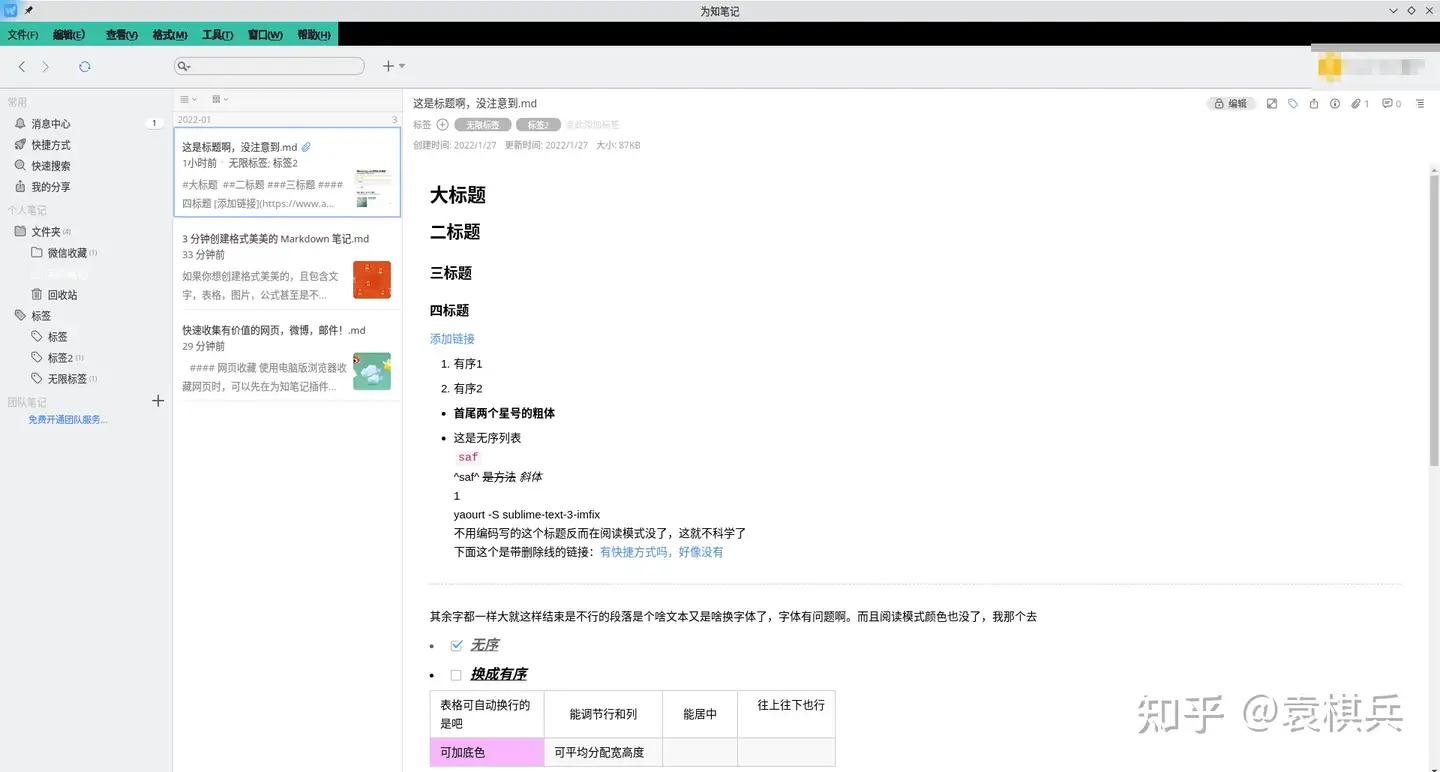Click the 文件夹 folder icon
This screenshot has height=772, width=1440.
(20, 232)
